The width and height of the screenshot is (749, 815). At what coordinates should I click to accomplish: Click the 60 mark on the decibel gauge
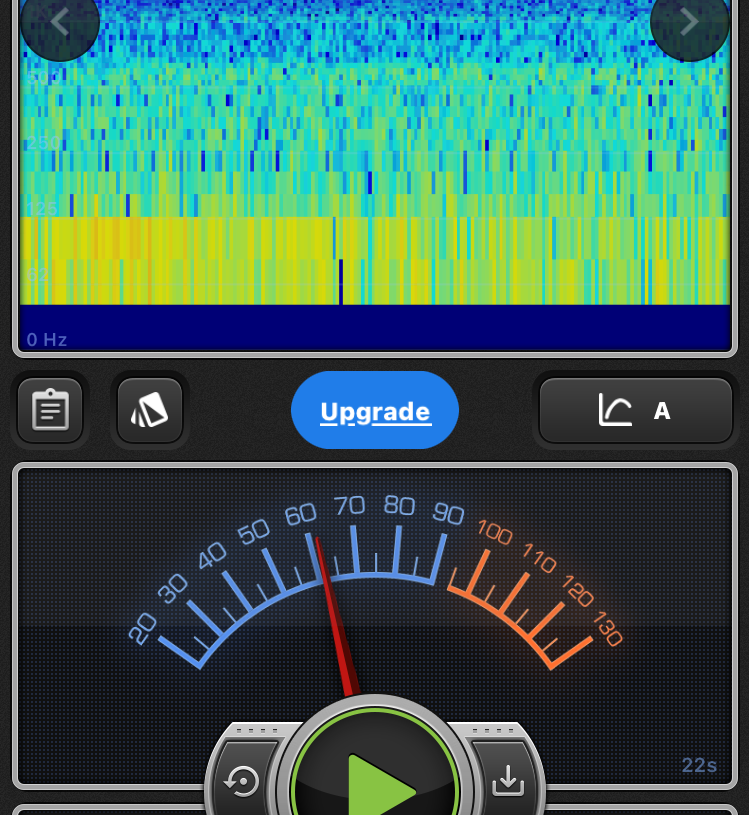(x=300, y=515)
